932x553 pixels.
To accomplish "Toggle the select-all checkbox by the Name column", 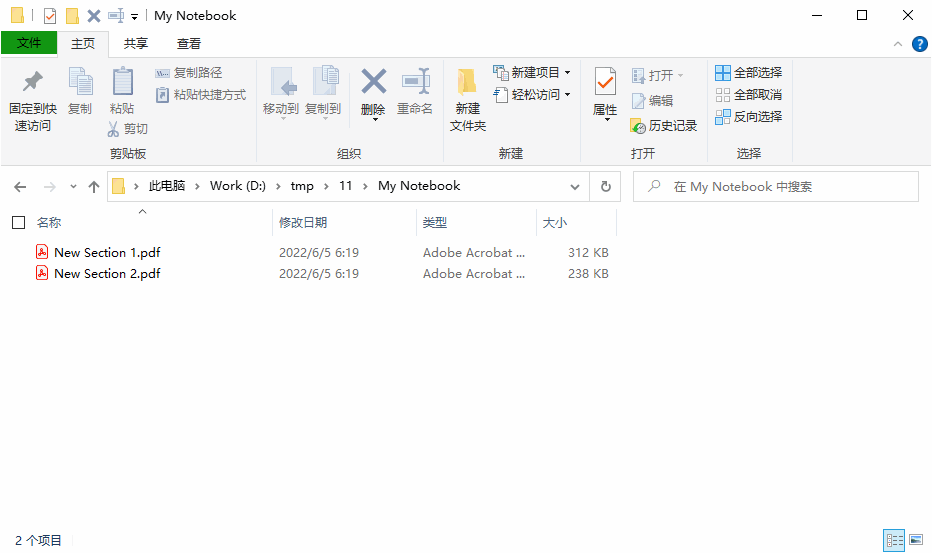I will point(19,222).
